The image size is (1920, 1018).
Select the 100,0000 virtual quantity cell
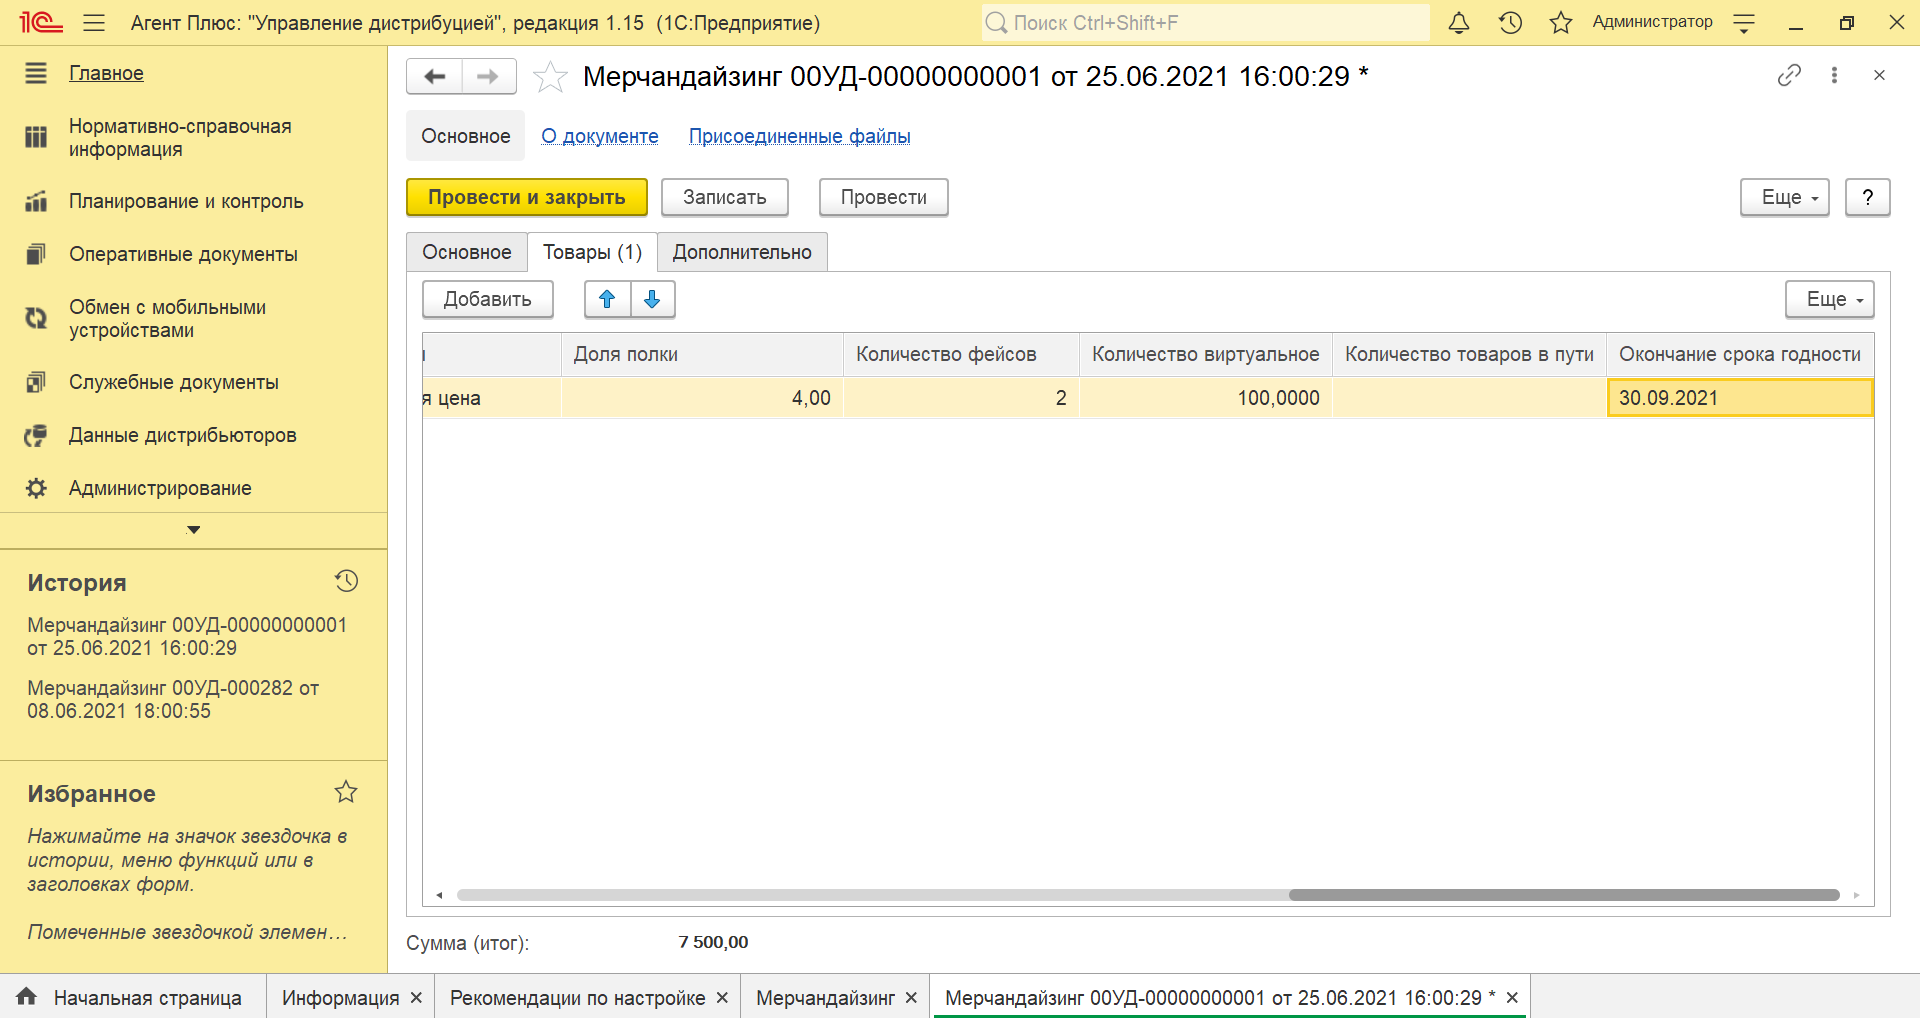click(1206, 398)
